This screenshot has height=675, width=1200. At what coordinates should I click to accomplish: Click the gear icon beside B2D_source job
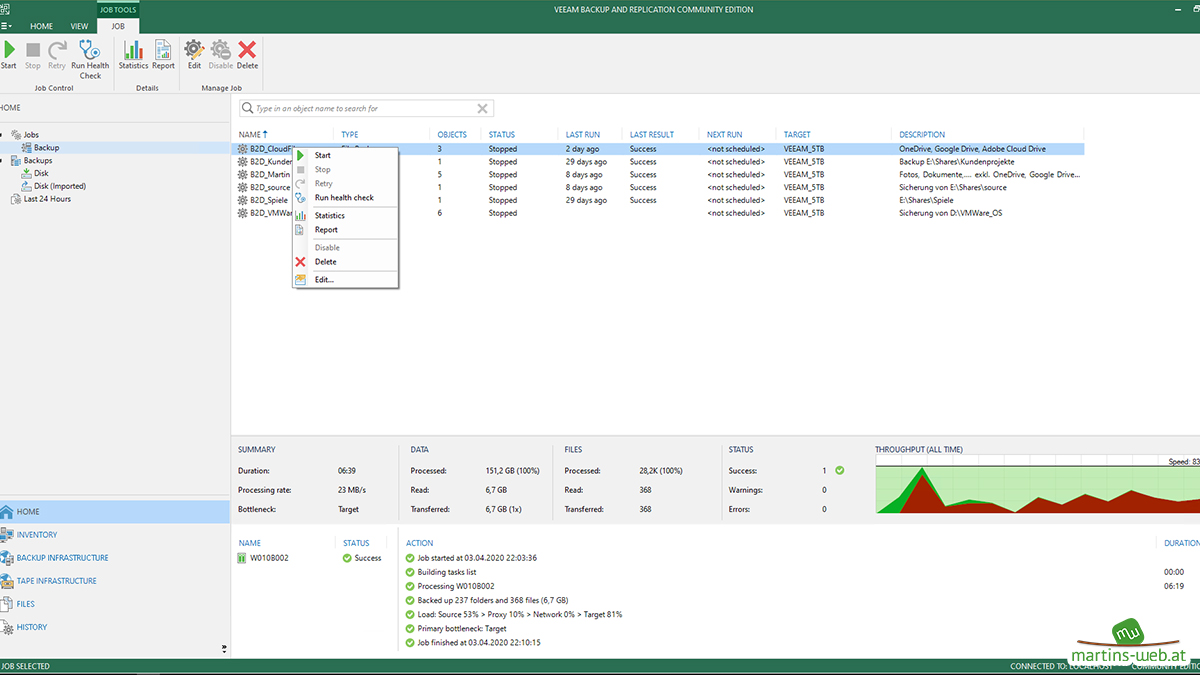pos(243,188)
